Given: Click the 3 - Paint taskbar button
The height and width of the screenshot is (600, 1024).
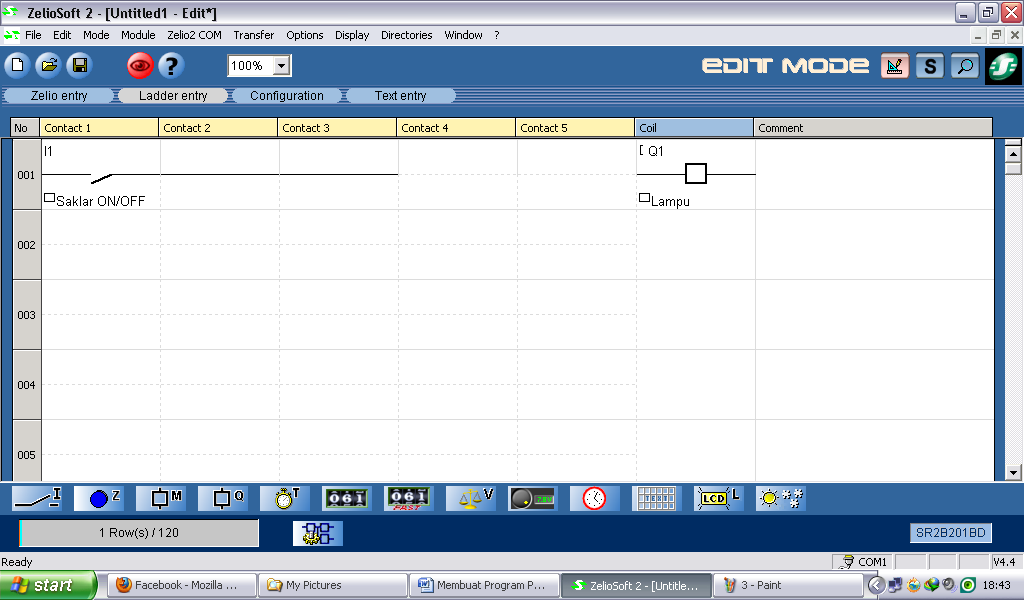Looking at the screenshot, I should [x=789, y=585].
